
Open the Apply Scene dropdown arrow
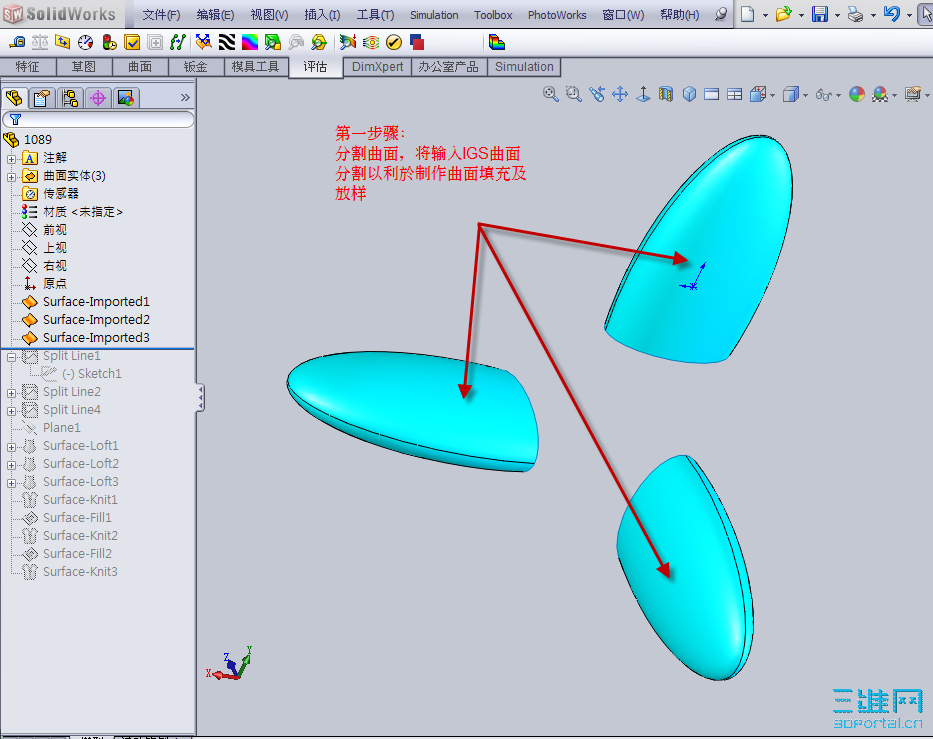pyautogui.click(x=894, y=95)
